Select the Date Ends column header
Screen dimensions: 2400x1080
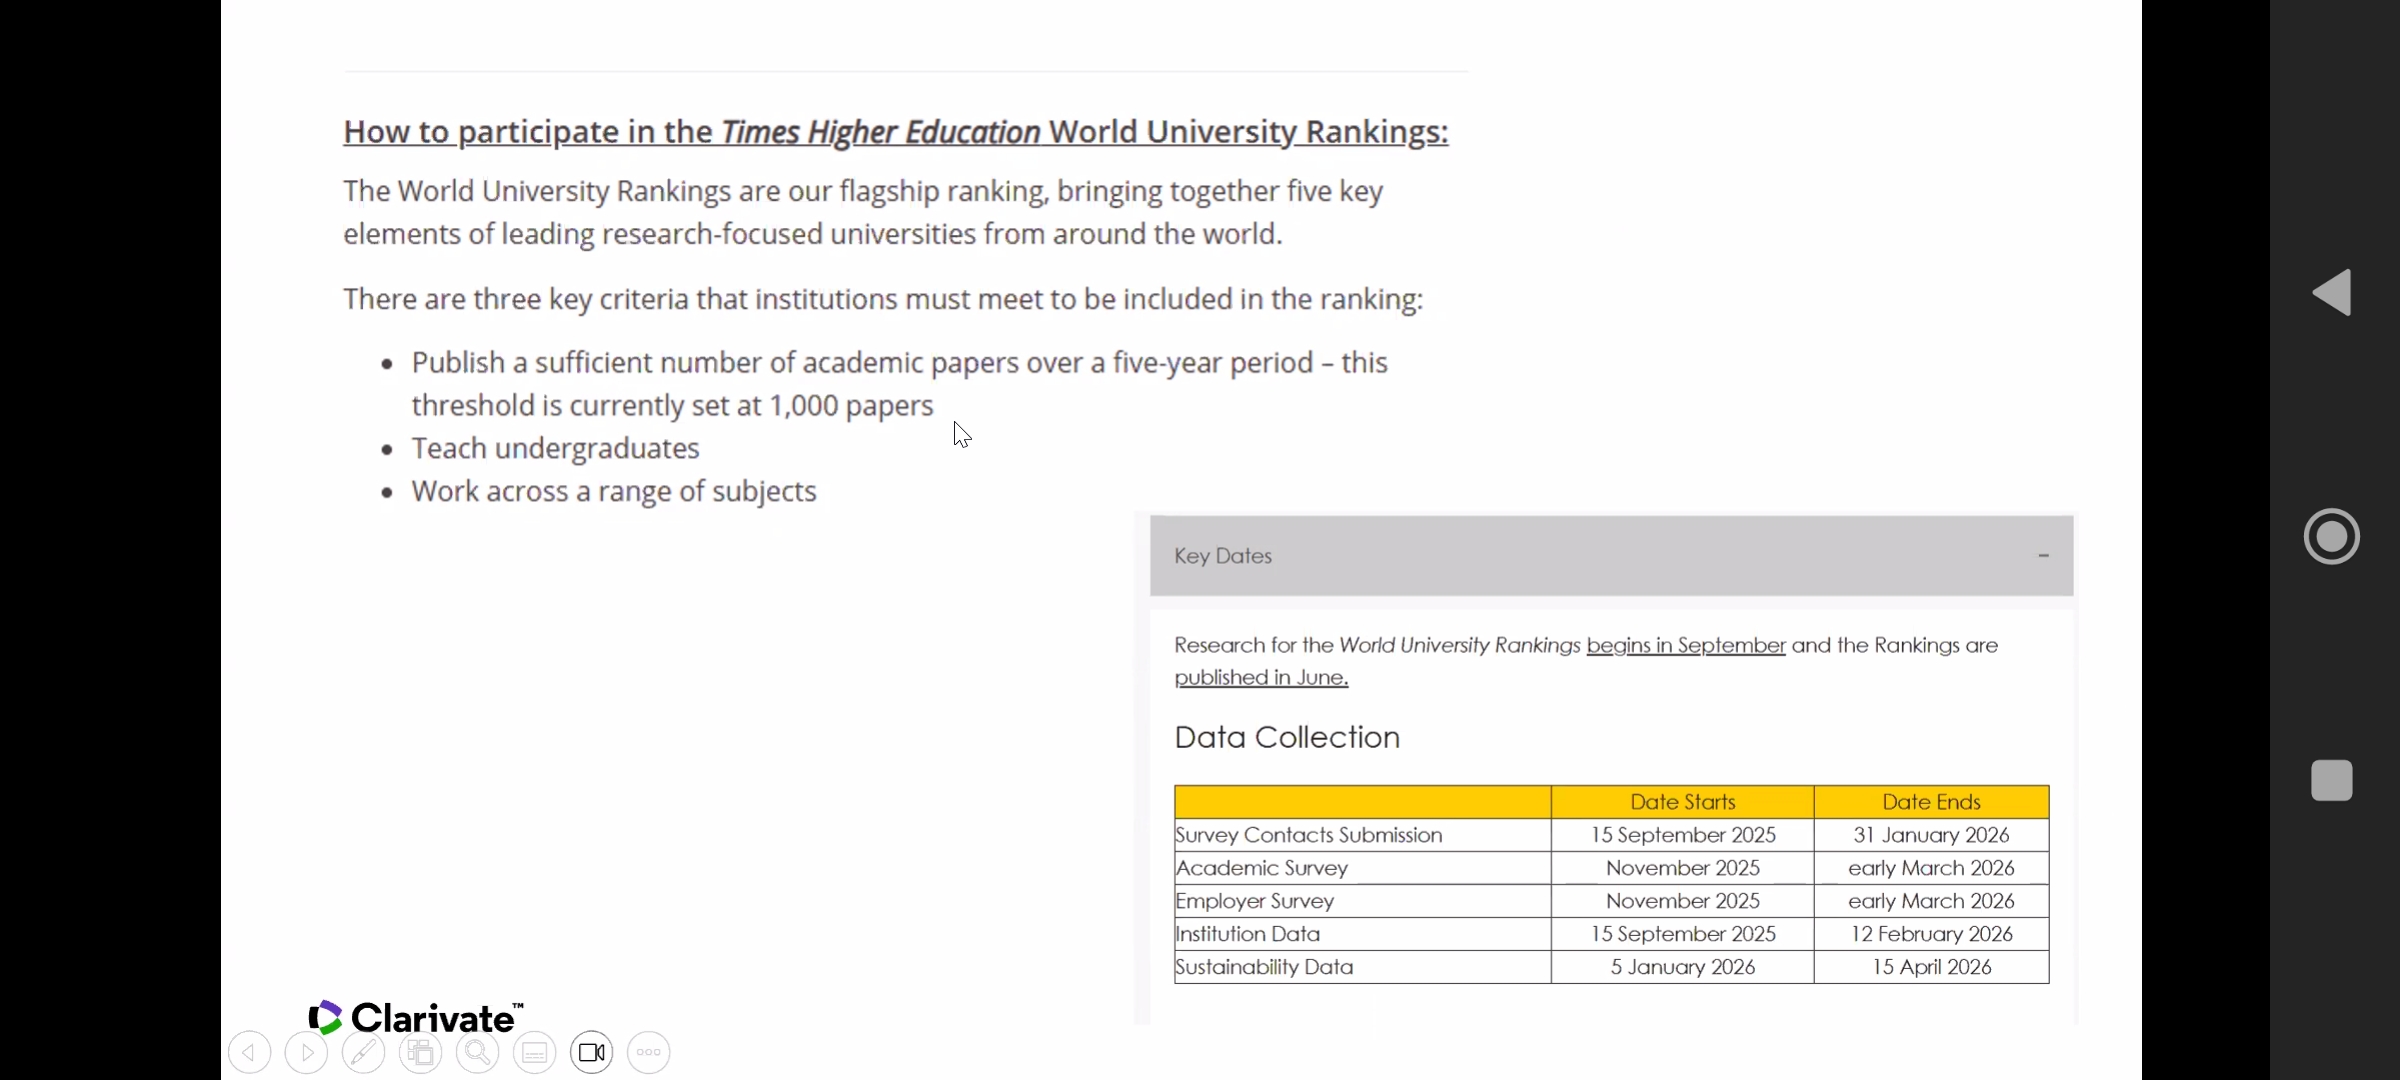click(1931, 802)
